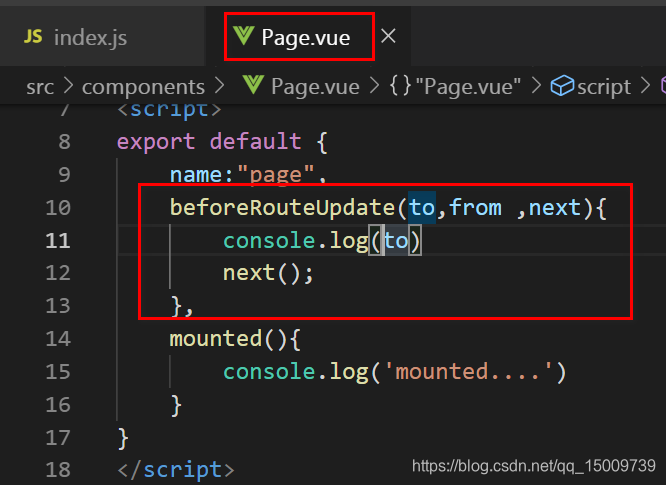Click the beforeRouteUpdate method name

point(283,208)
